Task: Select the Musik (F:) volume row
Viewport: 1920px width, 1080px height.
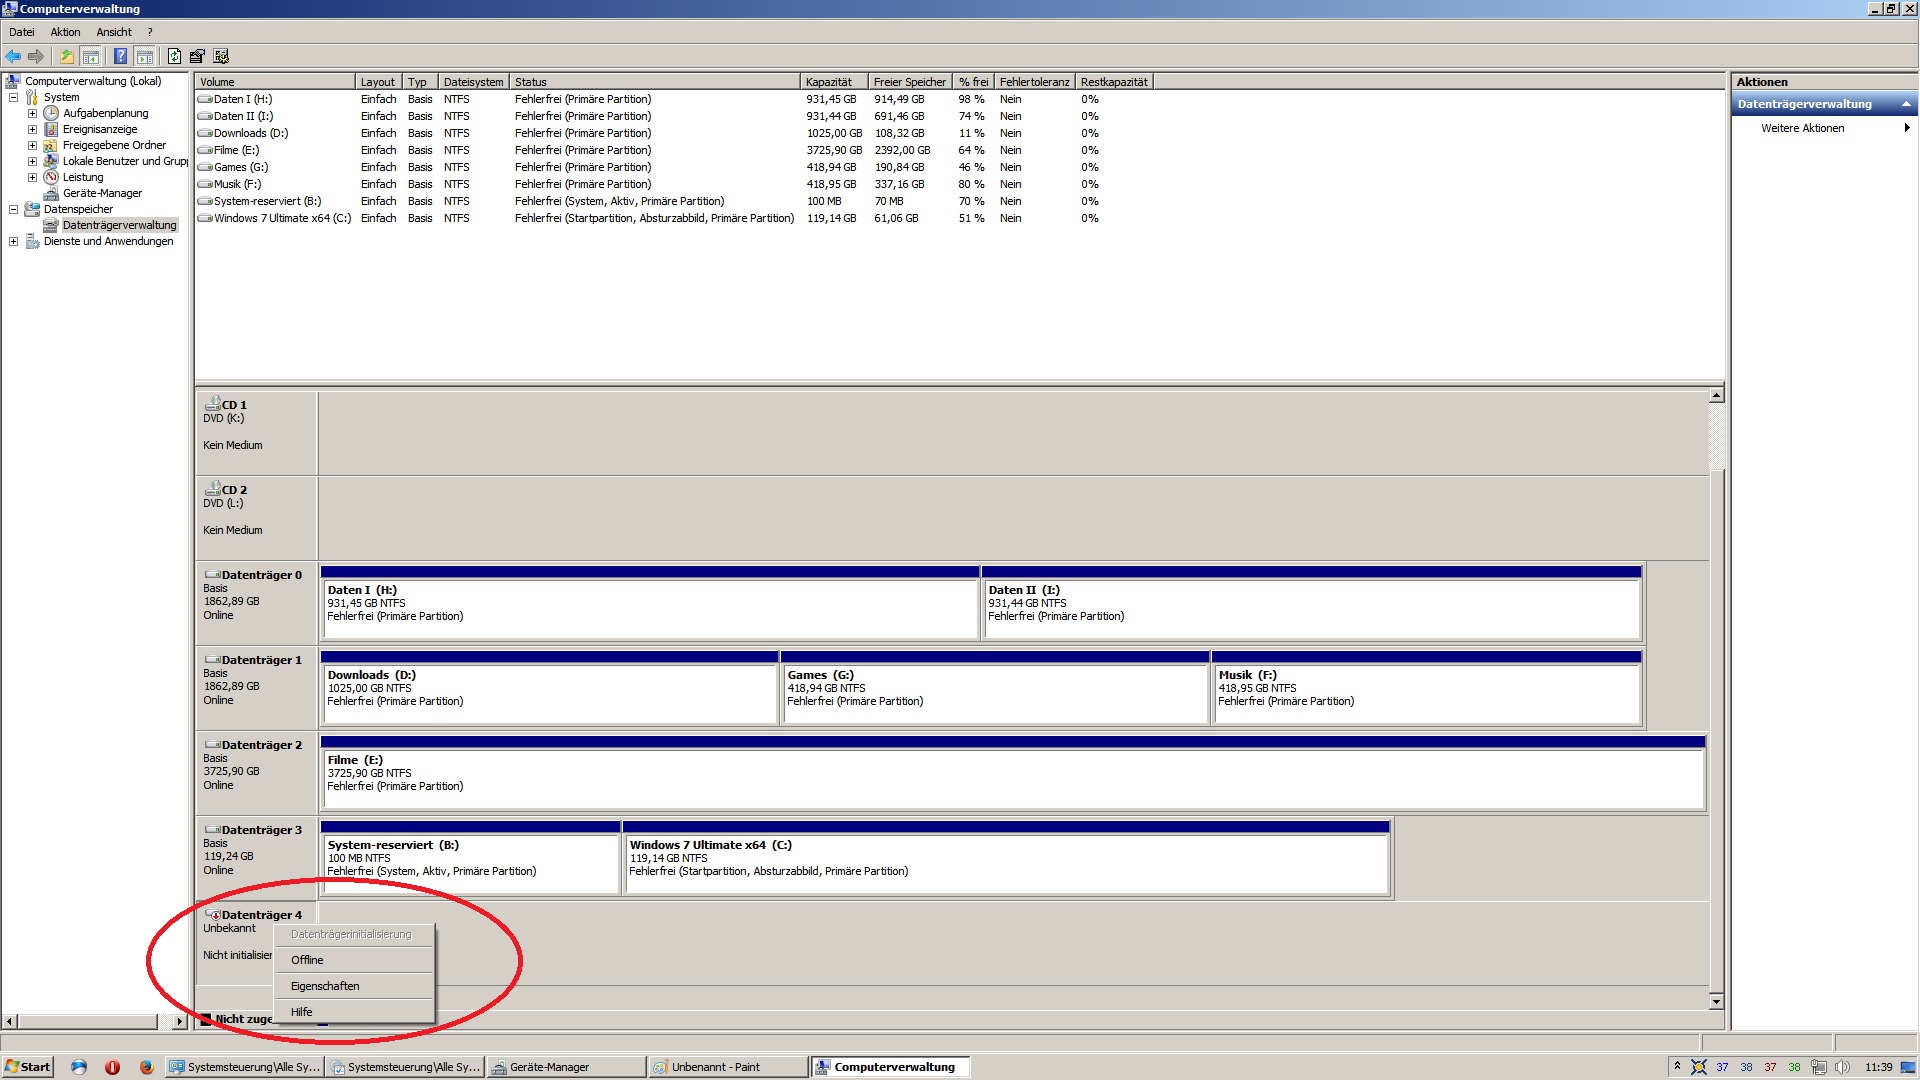Action: 649,184
